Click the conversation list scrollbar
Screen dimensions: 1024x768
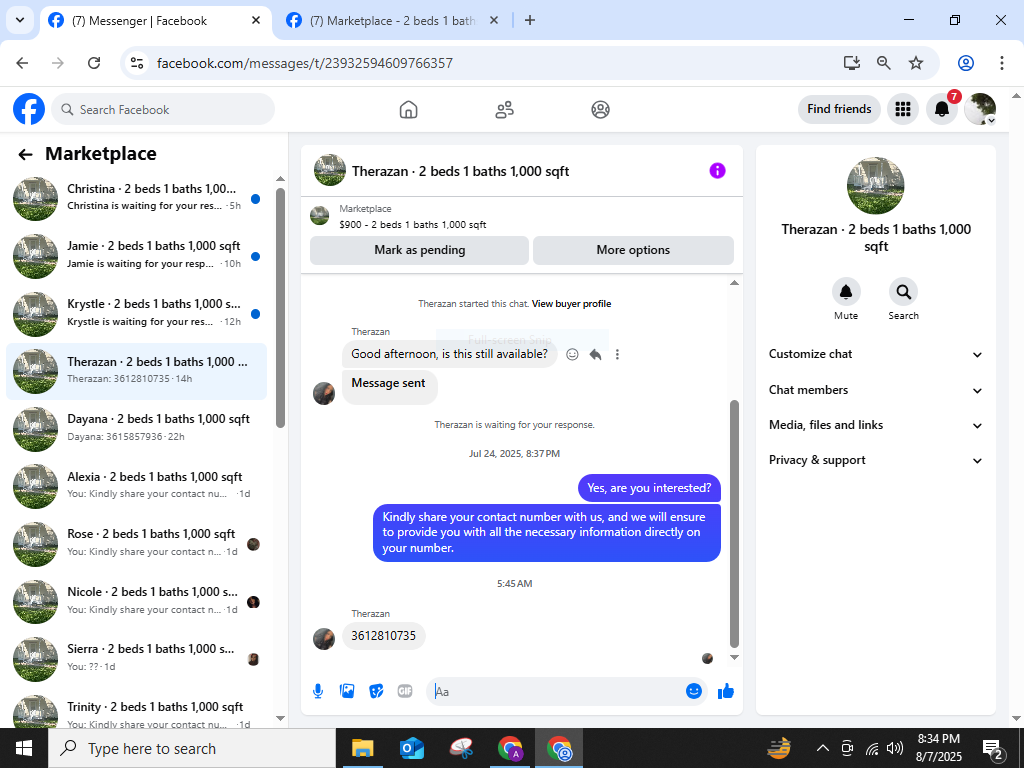[280, 308]
